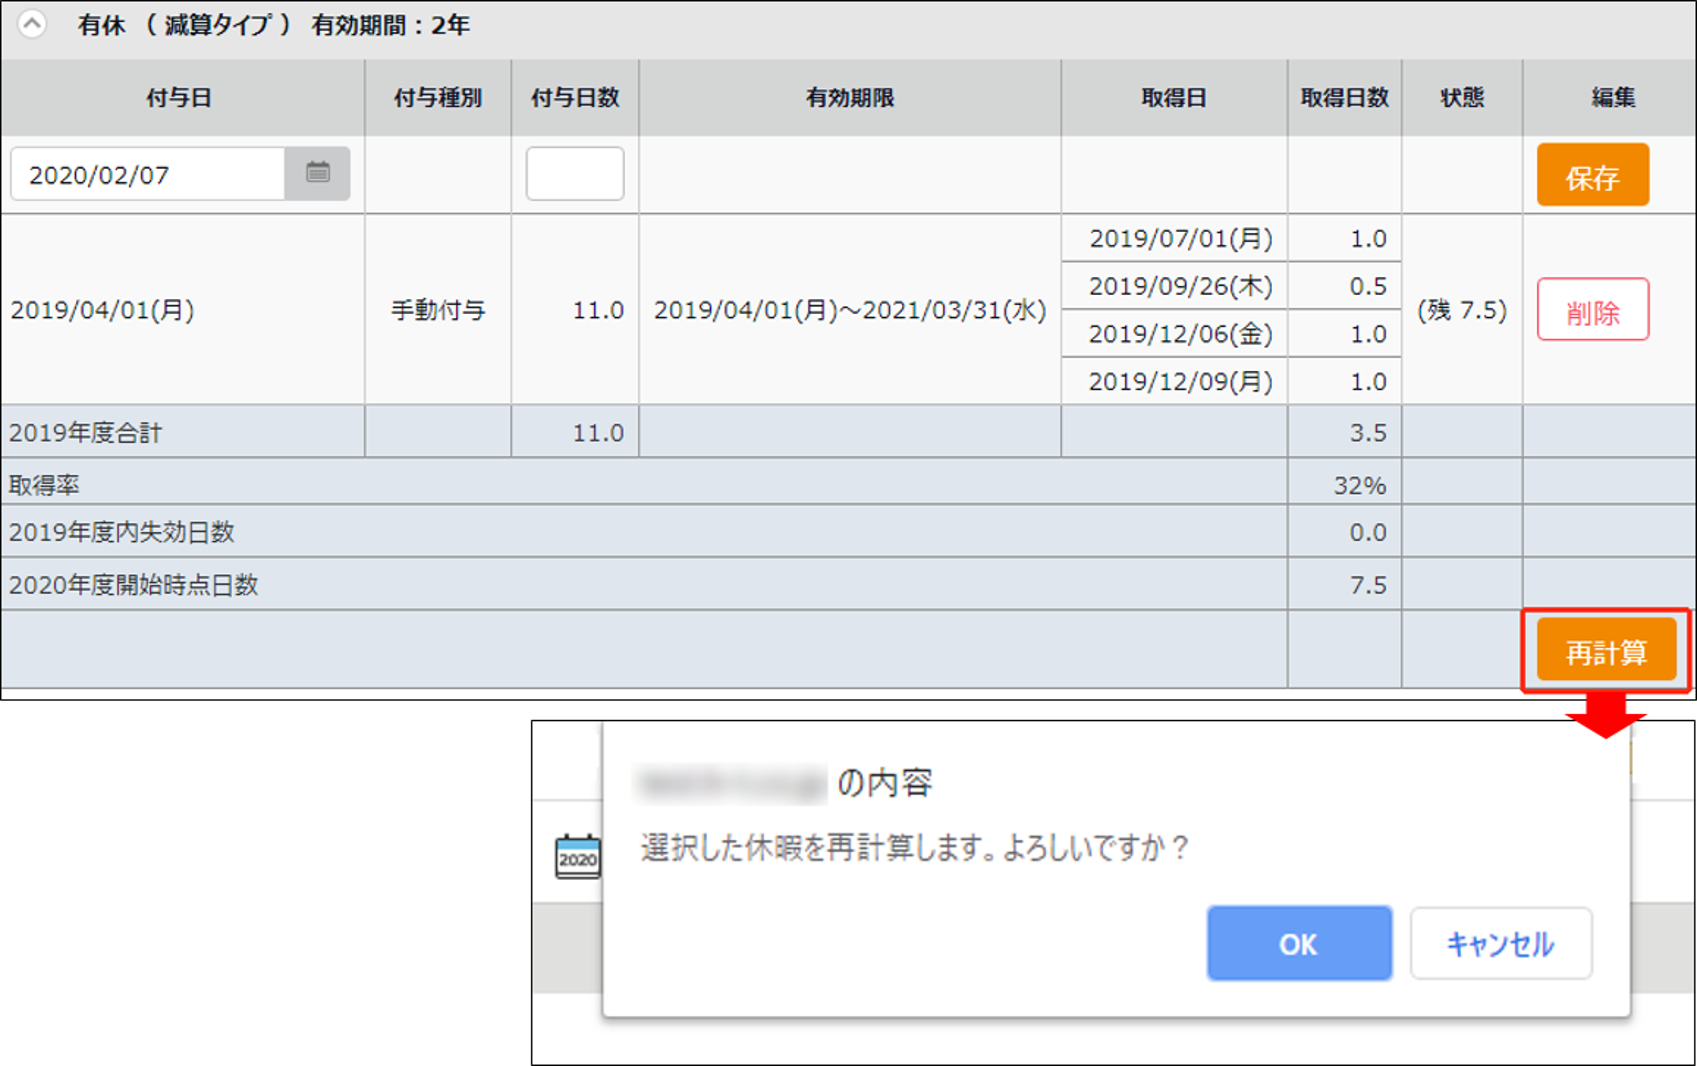Click the 付与種別 column header
The height and width of the screenshot is (1066, 1697).
[x=437, y=97]
